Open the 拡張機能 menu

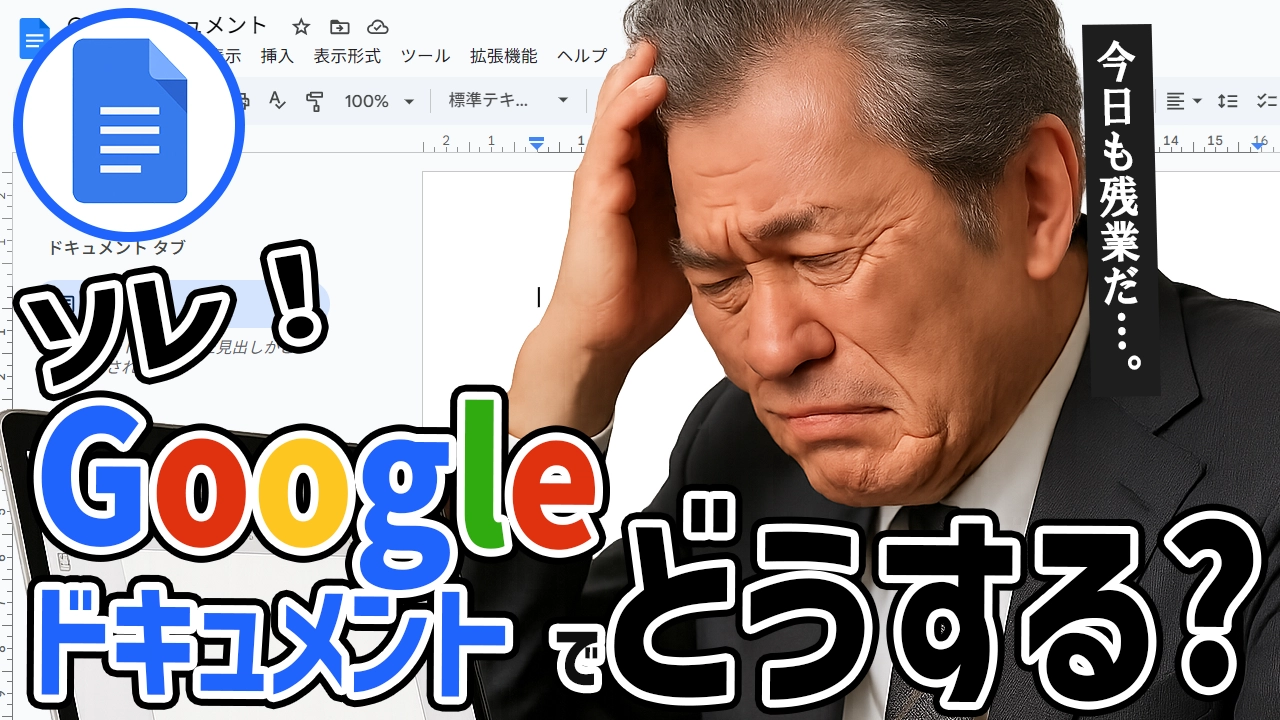503,56
